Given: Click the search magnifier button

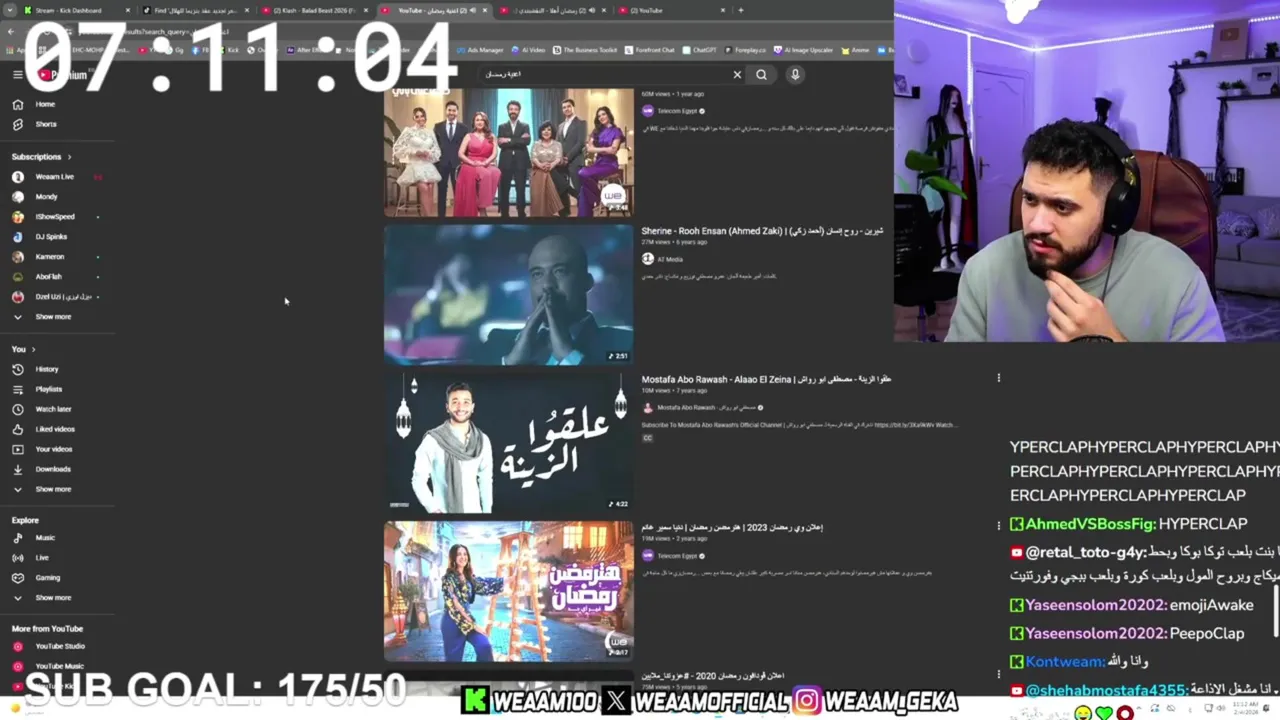Looking at the screenshot, I should (762, 74).
